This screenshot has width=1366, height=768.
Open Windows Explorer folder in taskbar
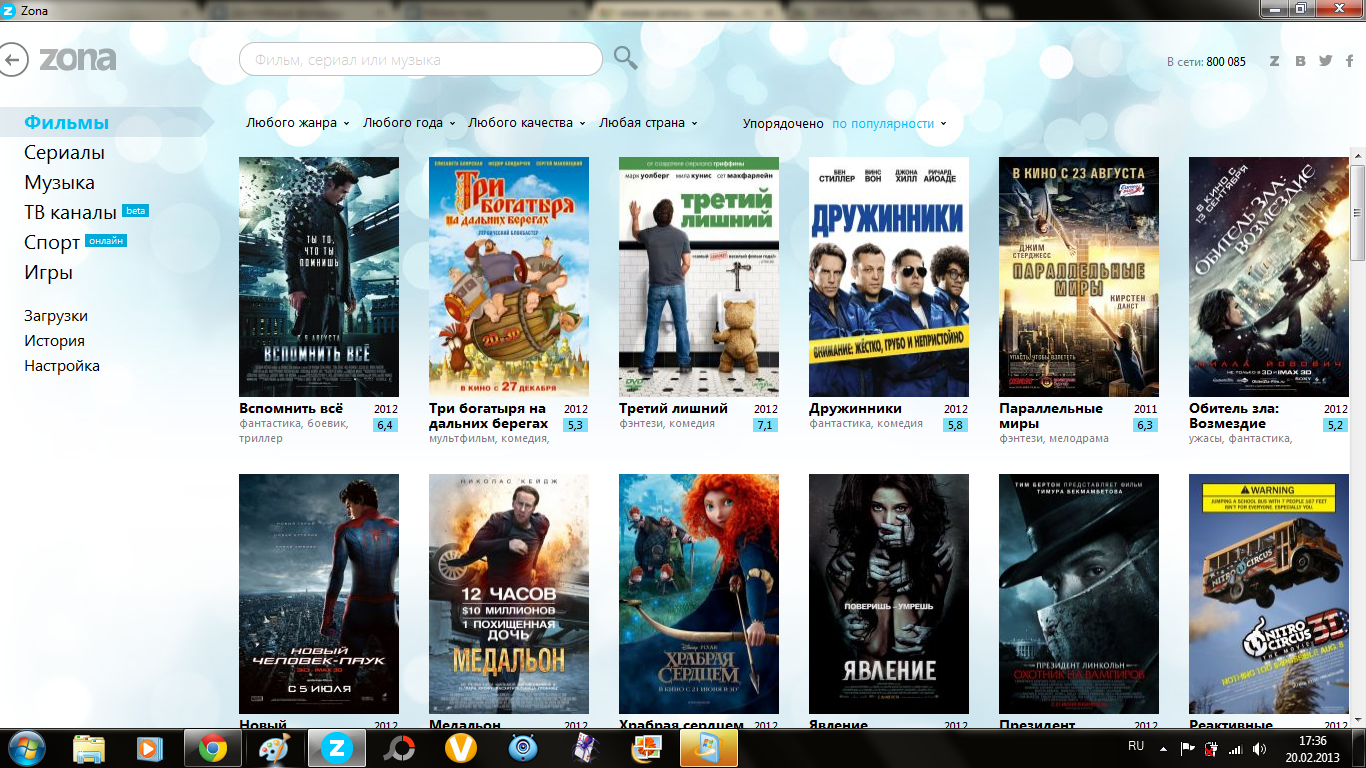[89, 748]
